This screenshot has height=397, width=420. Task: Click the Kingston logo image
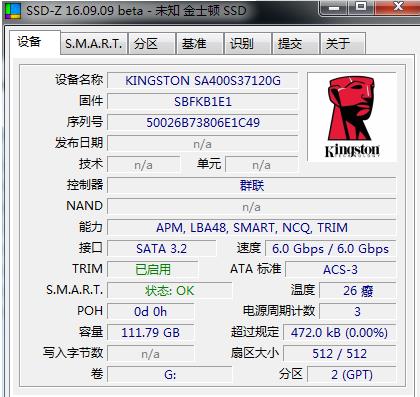tap(352, 117)
